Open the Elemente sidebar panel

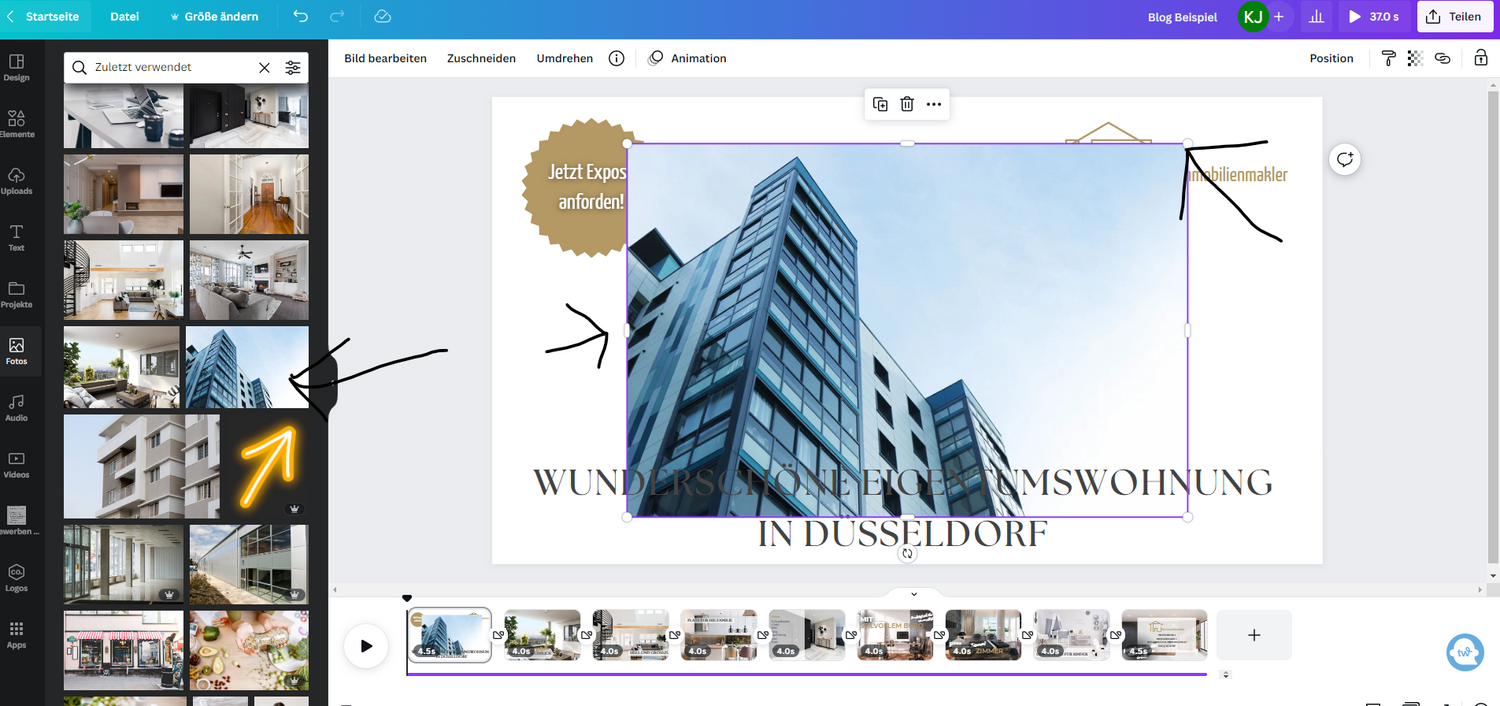point(17,124)
